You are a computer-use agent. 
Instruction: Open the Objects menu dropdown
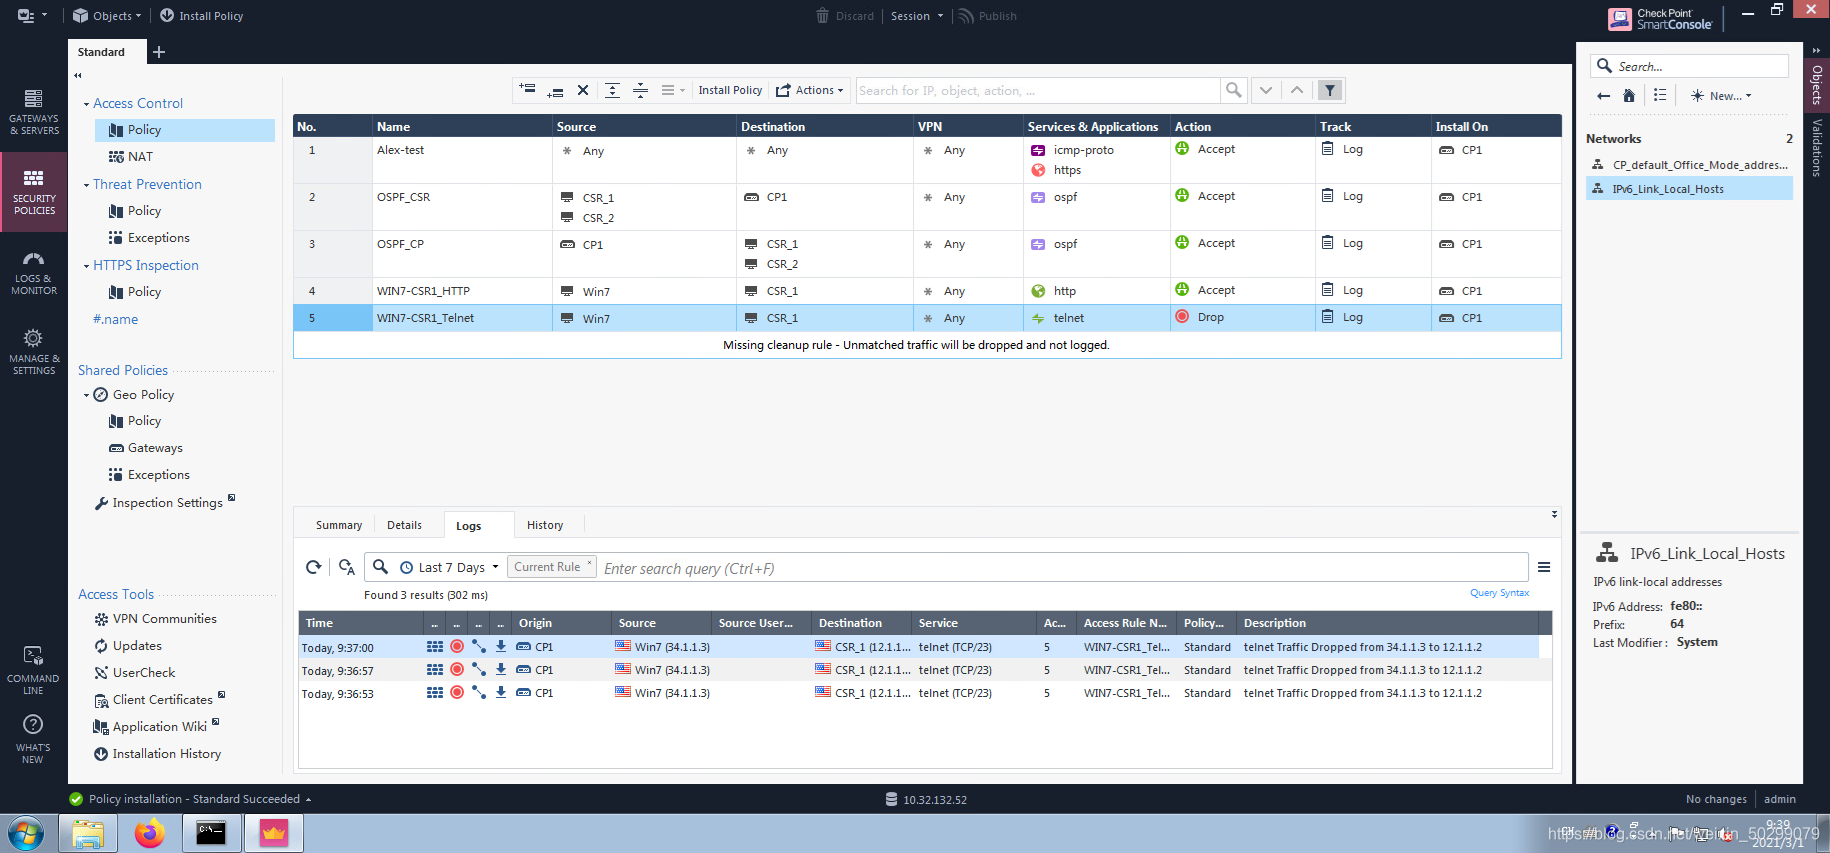107,16
